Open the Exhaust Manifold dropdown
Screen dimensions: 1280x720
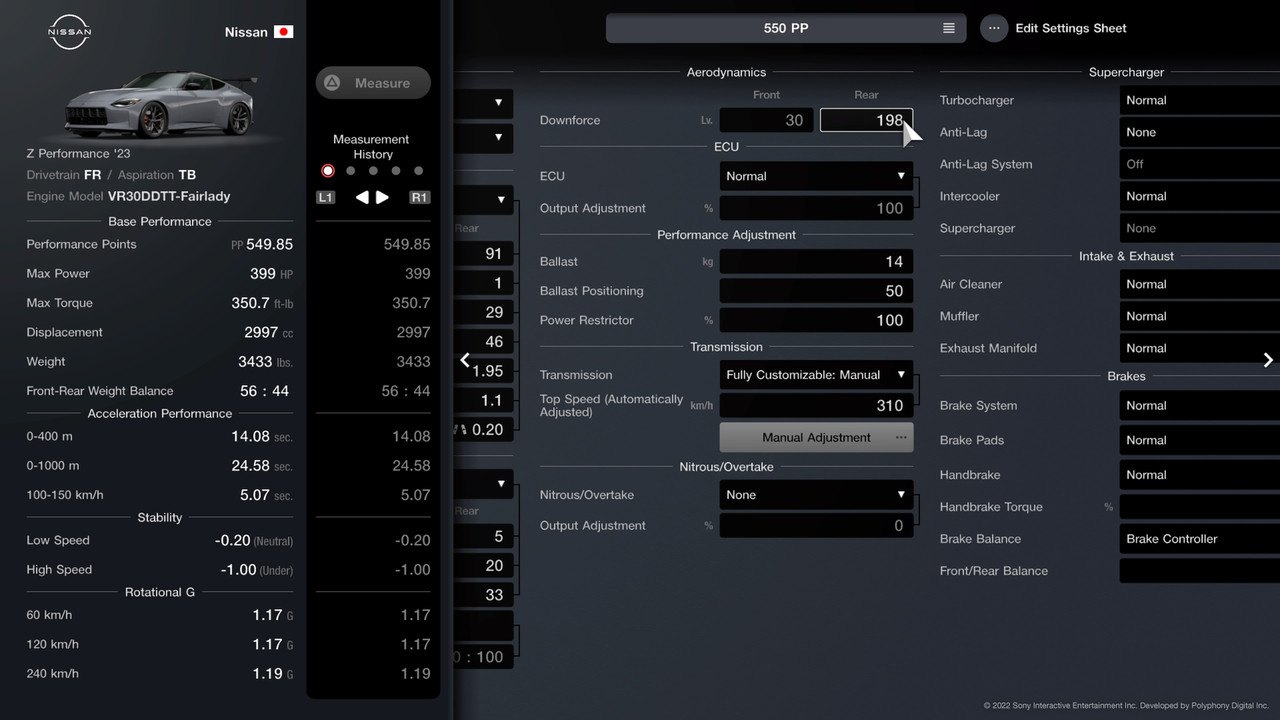click(1199, 348)
